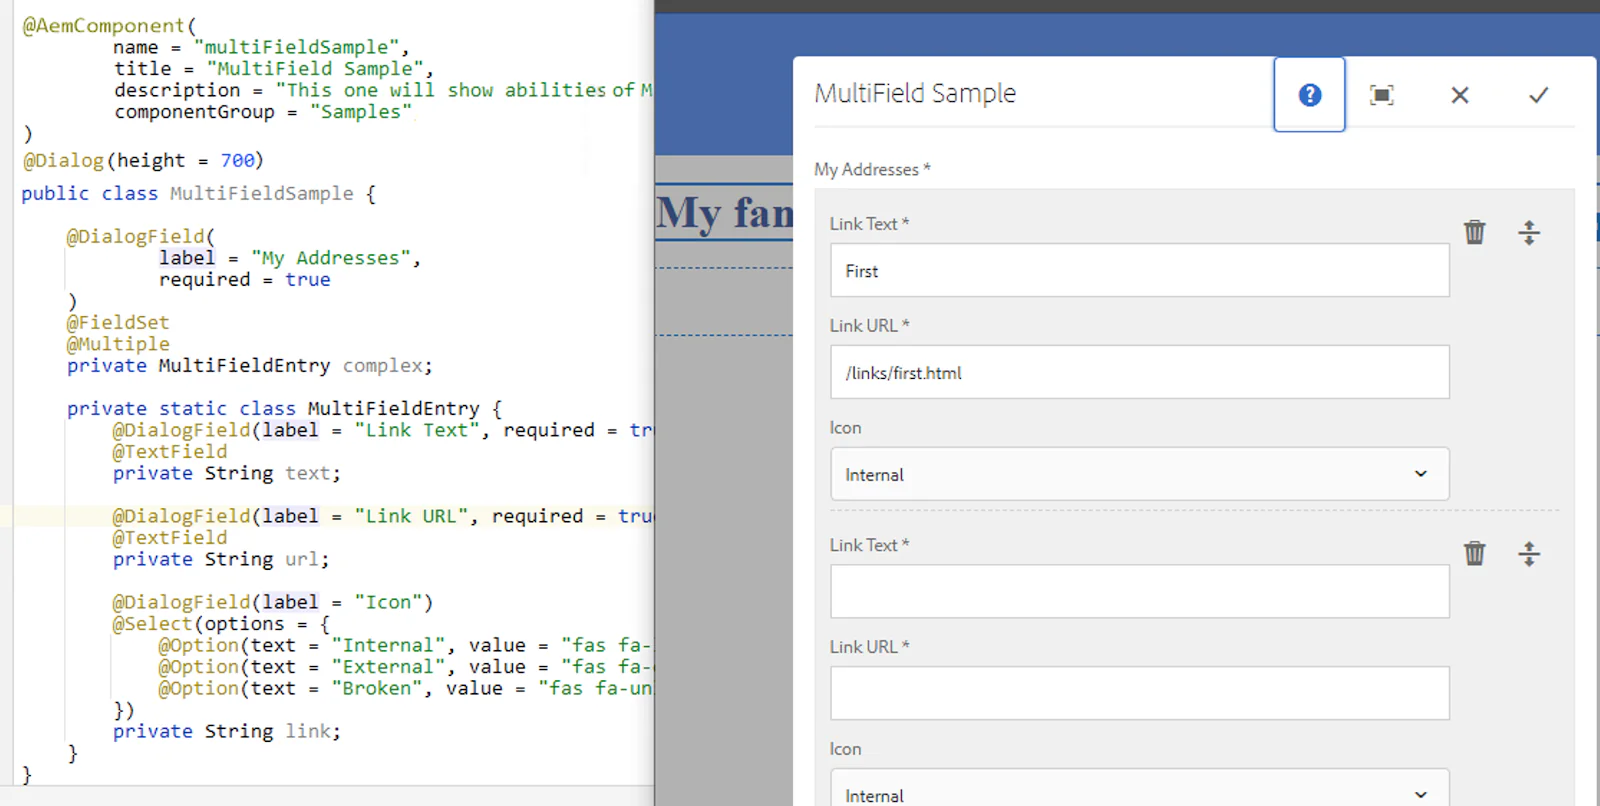Click the 'private String text;' line
This screenshot has height=806, width=1600.
(226, 473)
